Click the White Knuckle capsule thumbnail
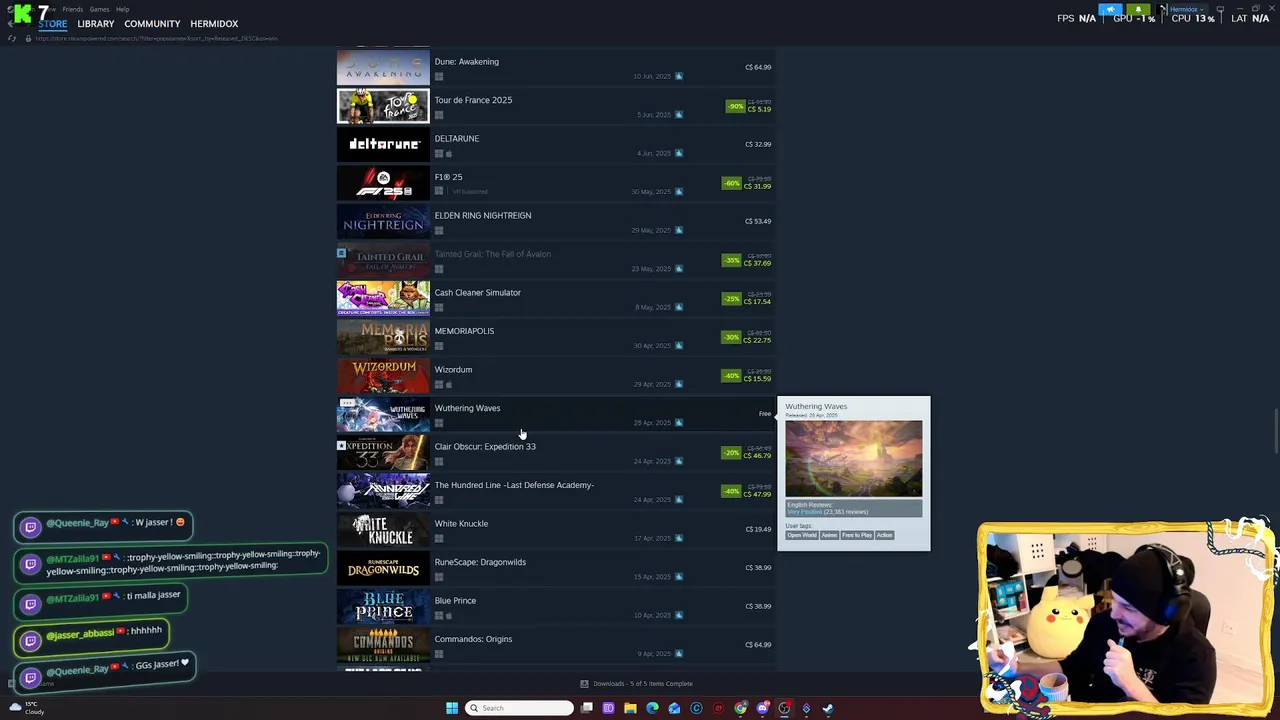The height and width of the screenshot is (720, 1280). pos(383,530)
